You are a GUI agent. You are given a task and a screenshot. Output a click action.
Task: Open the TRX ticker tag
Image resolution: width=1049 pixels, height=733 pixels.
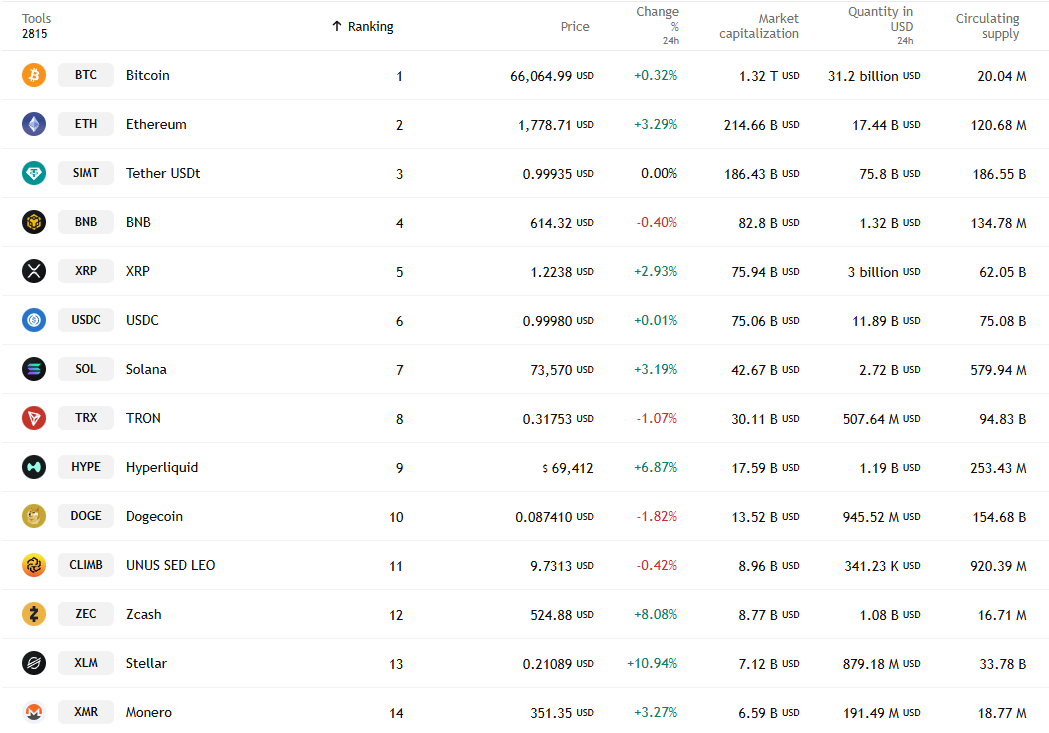click(x=86, y=418)
